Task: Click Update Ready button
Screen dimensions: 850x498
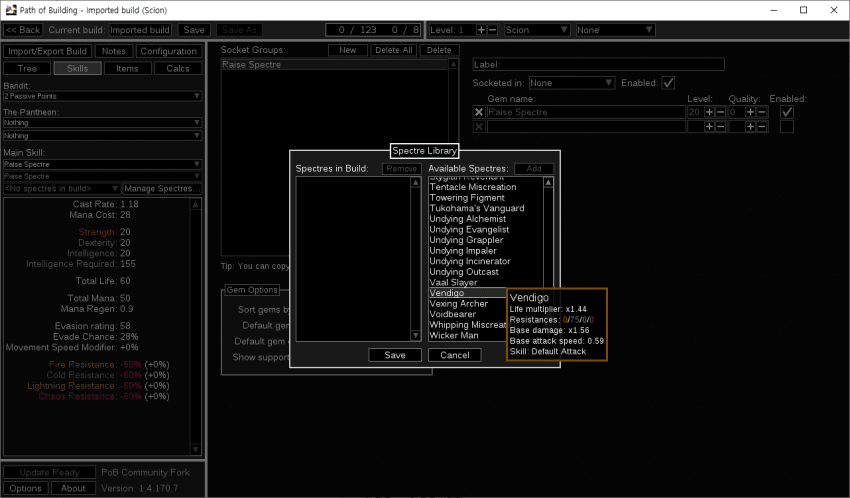Action: (49, 473)
